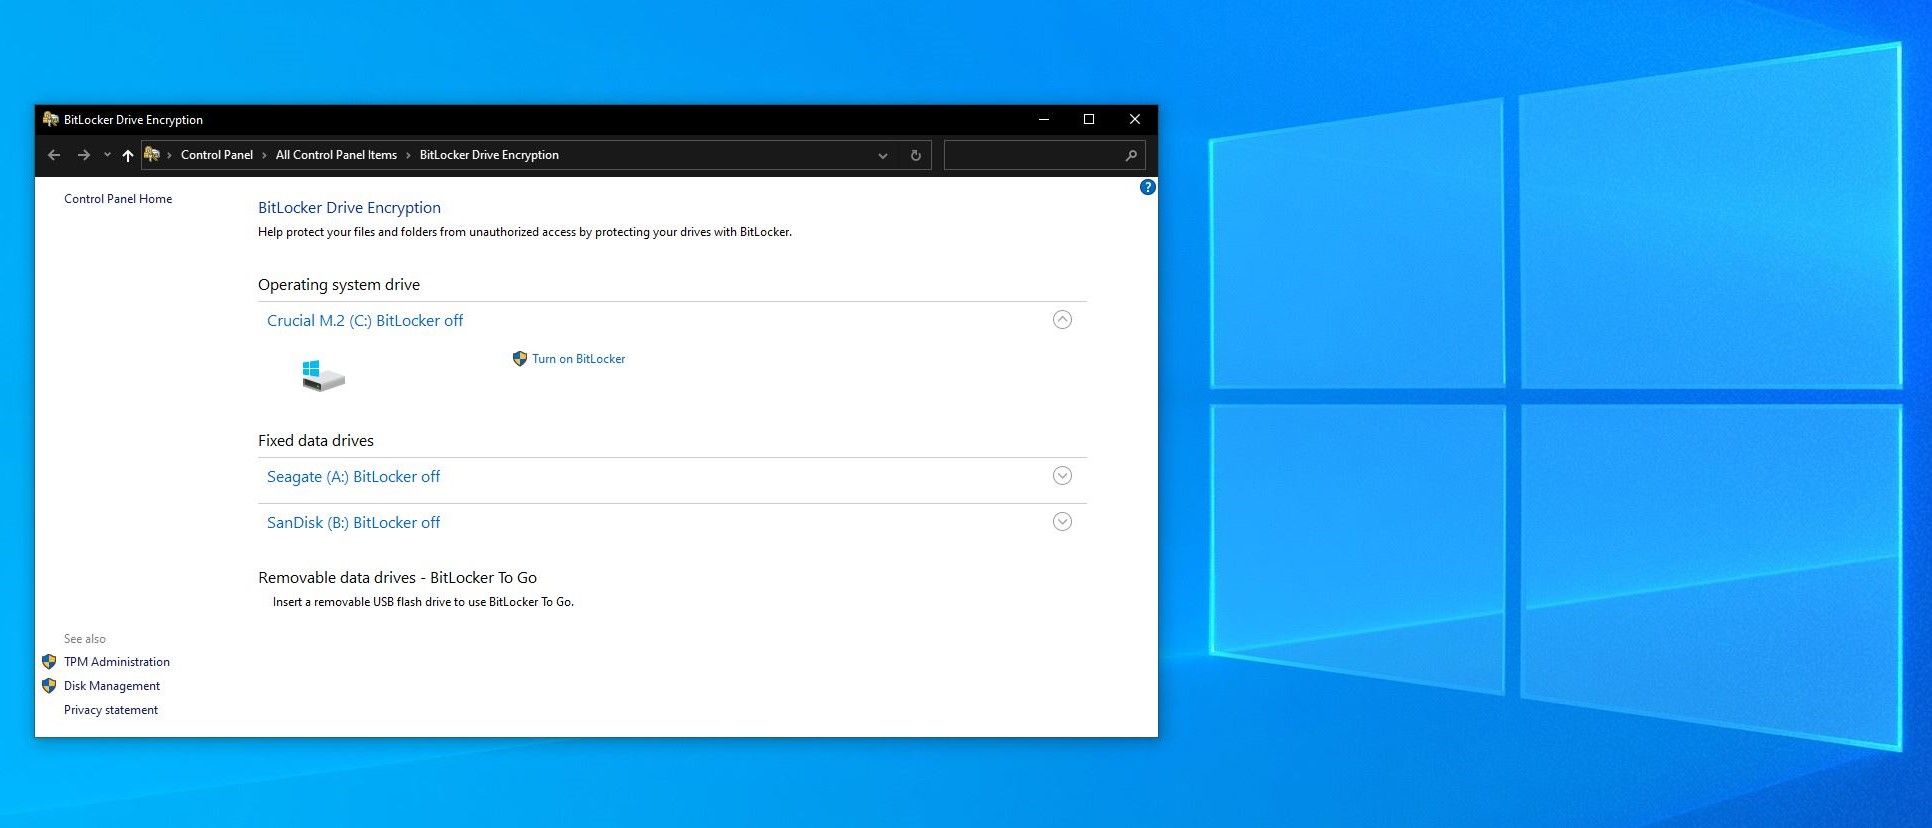Turn on BitLocker for the C: drive
The image size is (1932, 828).
[578, 359]
